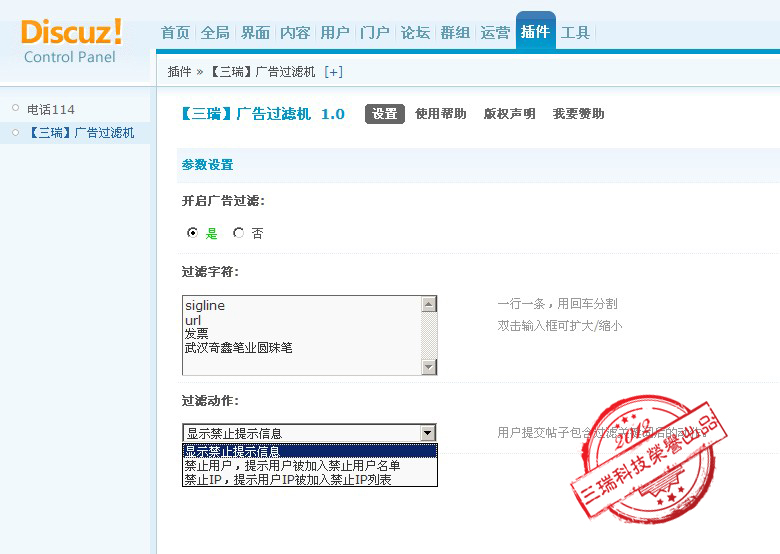Click the hint 双击输入框可扩大/缩小
This screenshot has width=780, height=554.
pos(560,326)
